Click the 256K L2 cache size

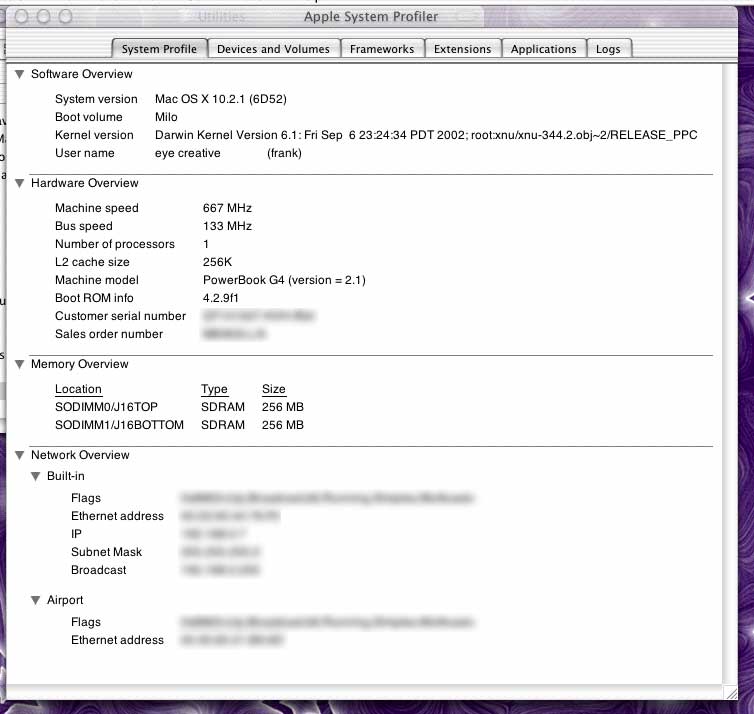click(217, 262)
